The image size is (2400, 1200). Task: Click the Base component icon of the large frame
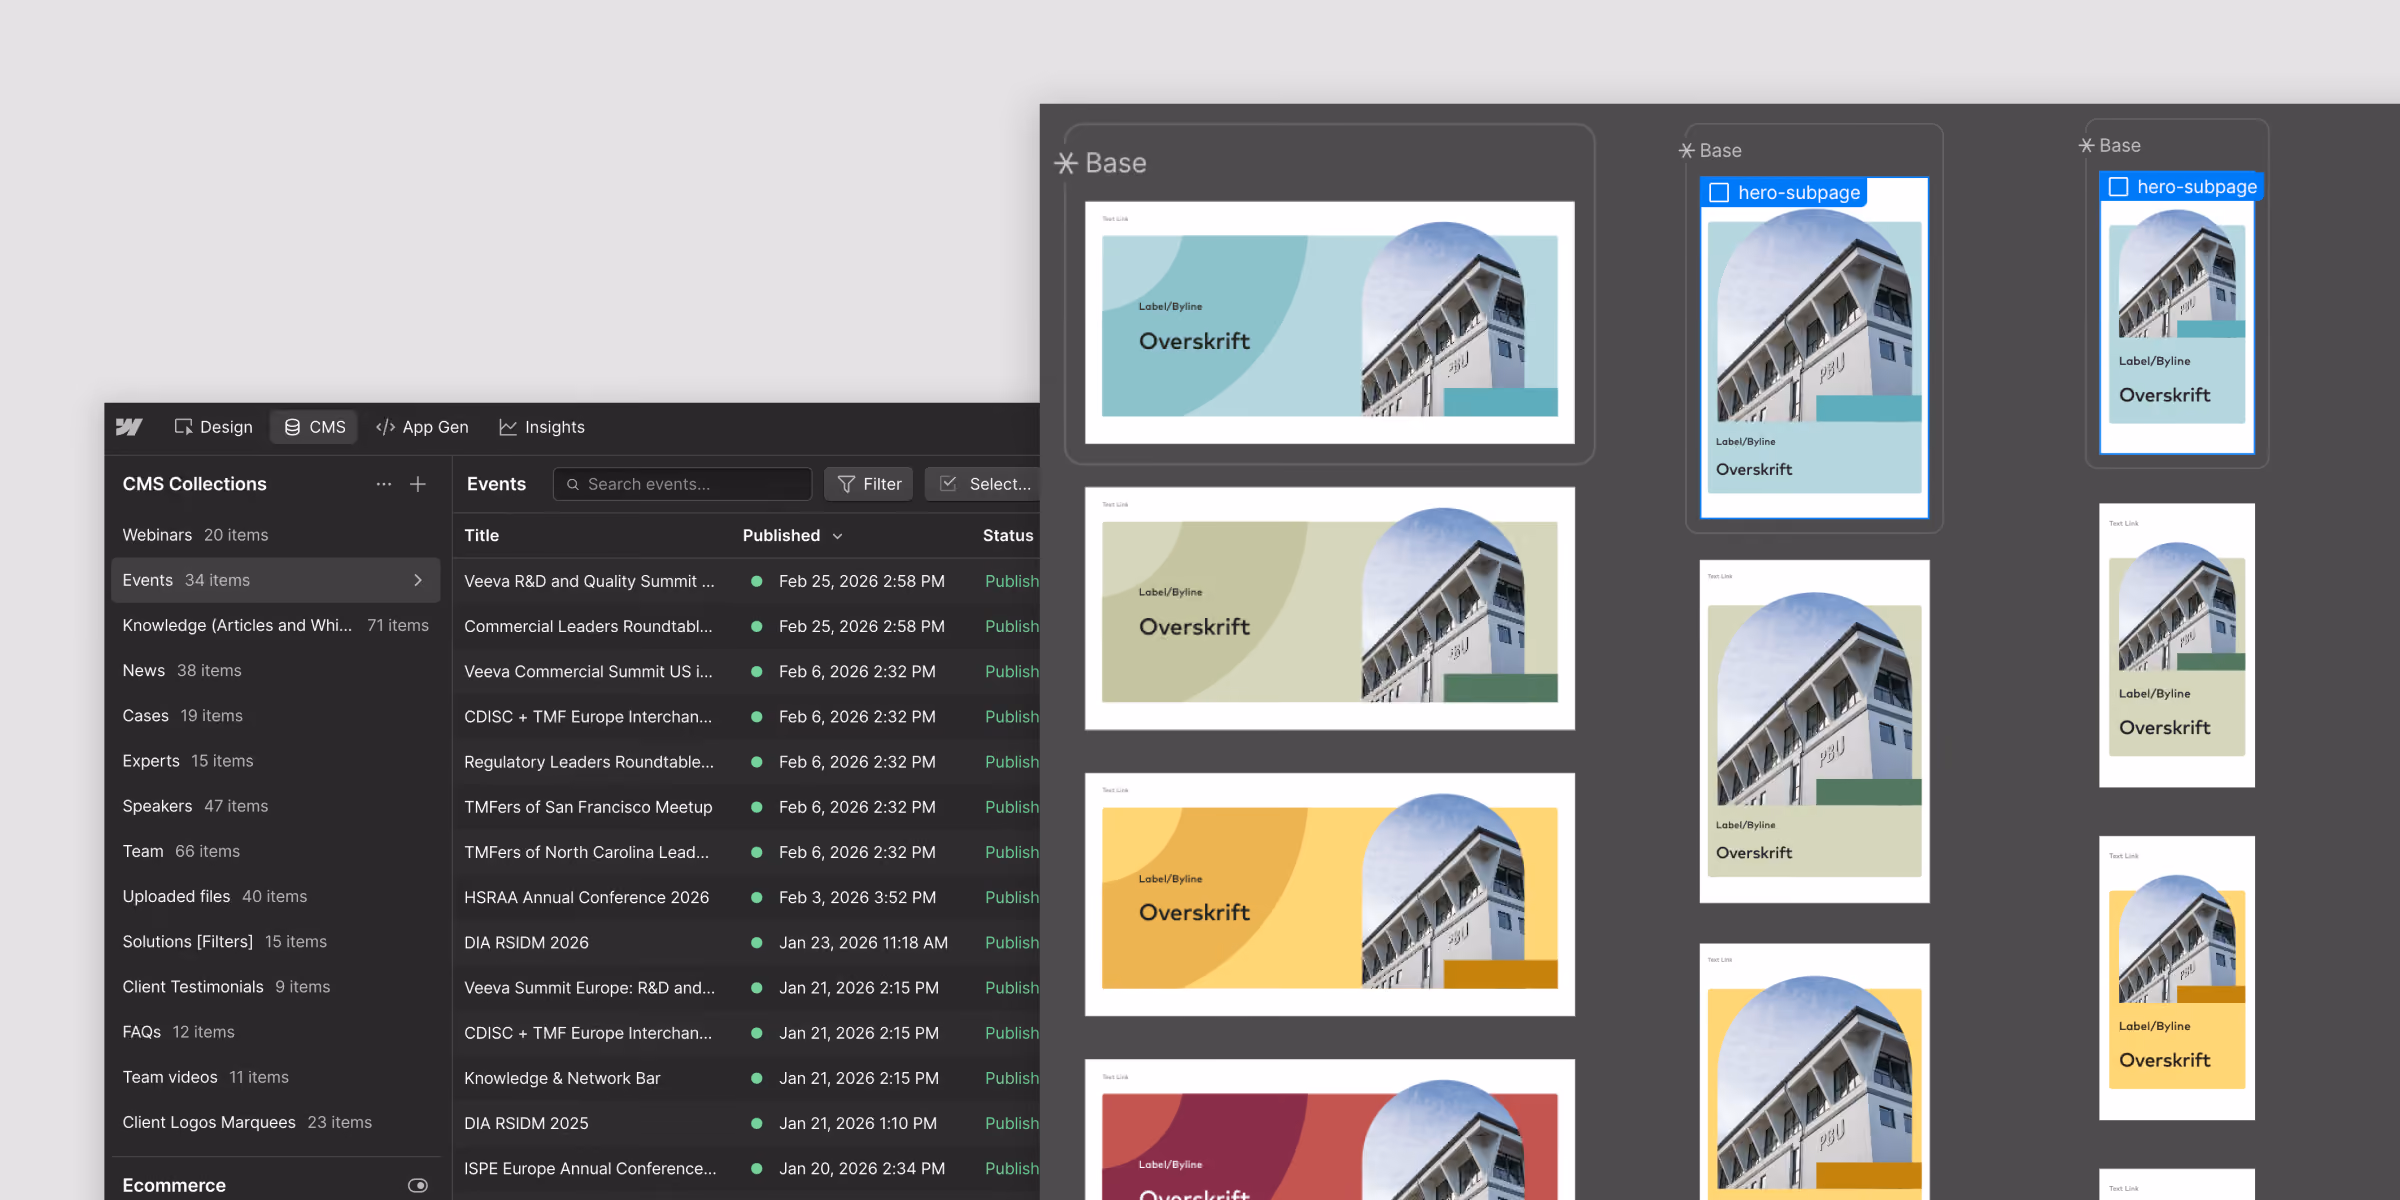[1066, 163]
